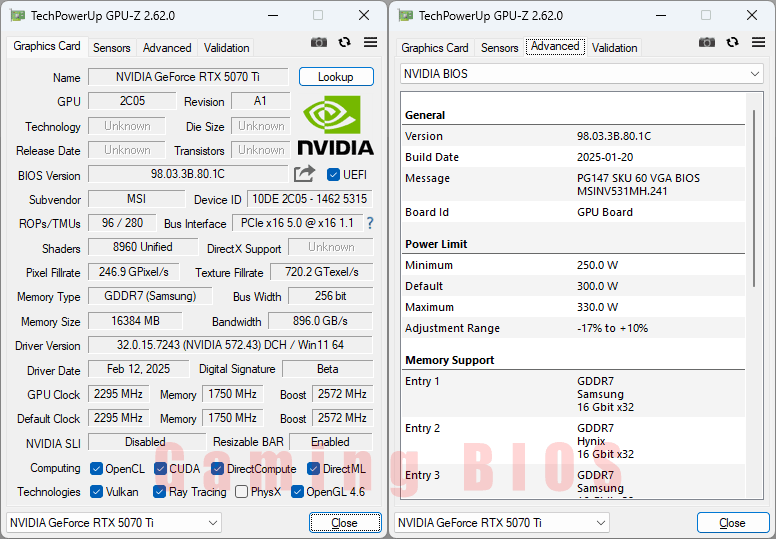Click the Pixel Fillrate field 246.9 GPixel/s
This screenshot has width=776, height=539.
coord(134,272)
